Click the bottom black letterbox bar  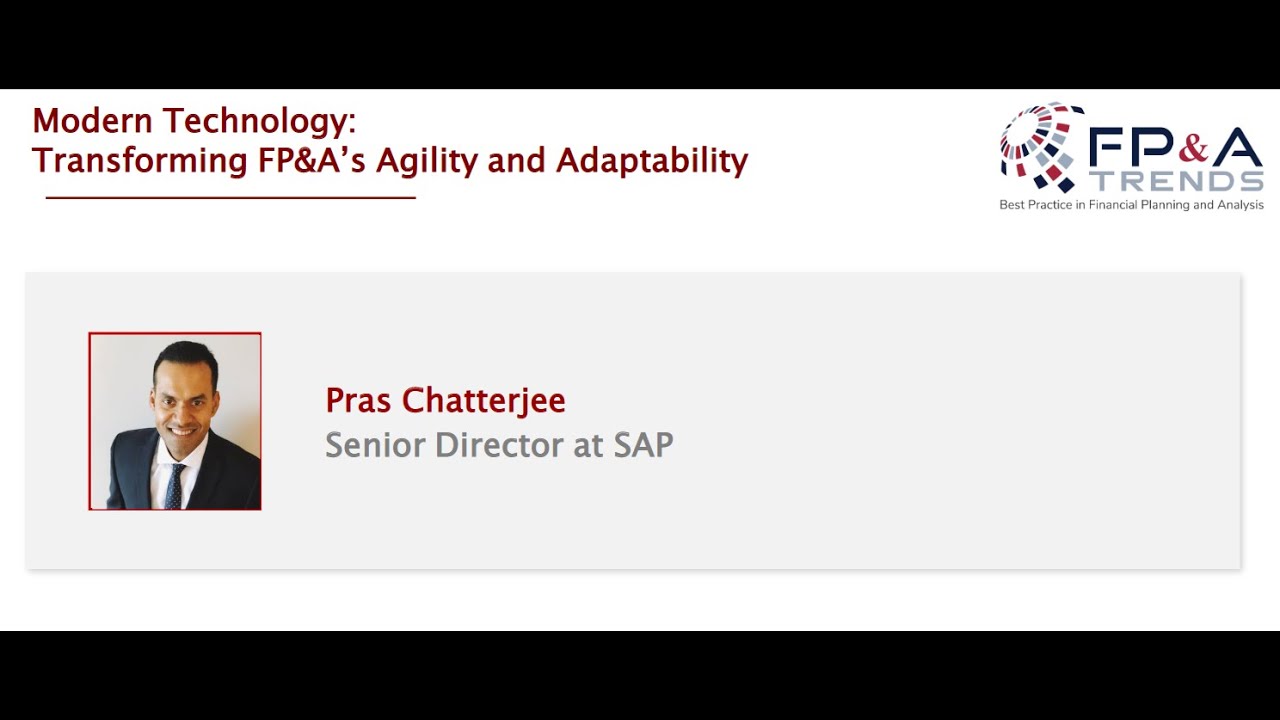[x=640, y=675]
